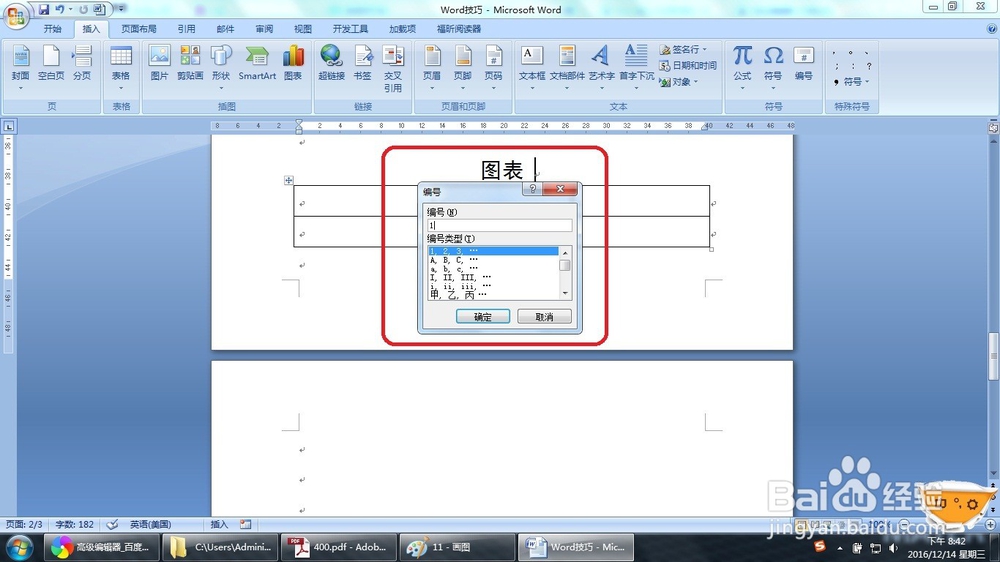Image resolution: width=1000 pixels, height=562 pixels.
Task: Expand Signature Line (签名行) dropdown
Action: [x=705, y=49]
